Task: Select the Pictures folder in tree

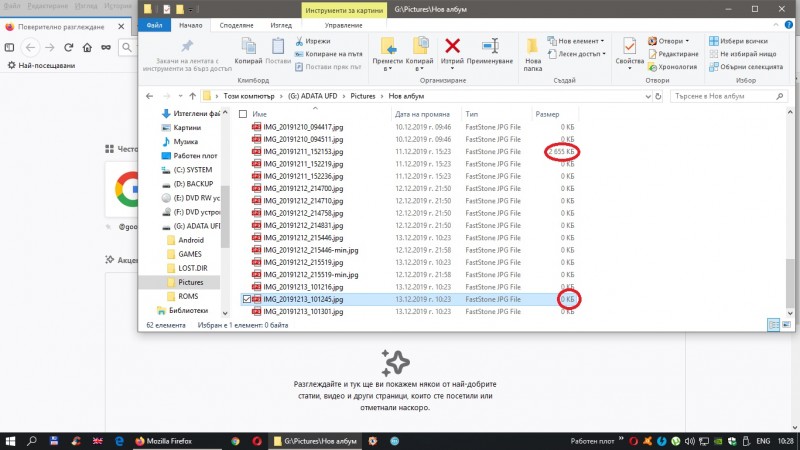Action: (x=190, y=282)
